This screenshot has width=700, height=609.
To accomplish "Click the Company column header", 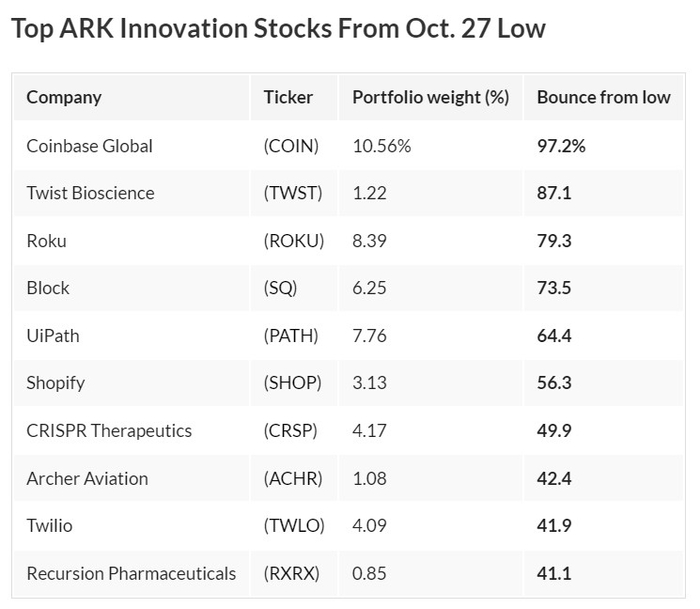I will pos(64,97).
